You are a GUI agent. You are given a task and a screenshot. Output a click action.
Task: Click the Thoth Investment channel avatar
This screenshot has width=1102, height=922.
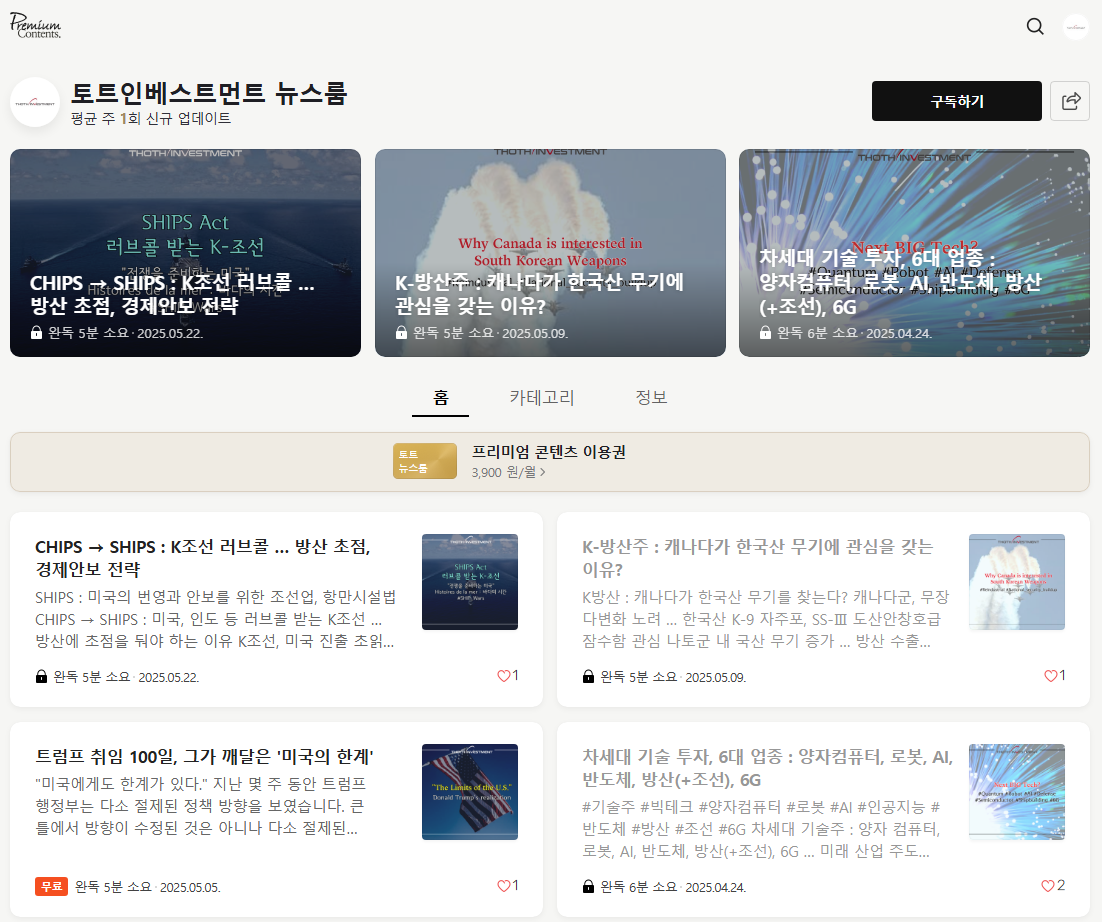[35, 102]
